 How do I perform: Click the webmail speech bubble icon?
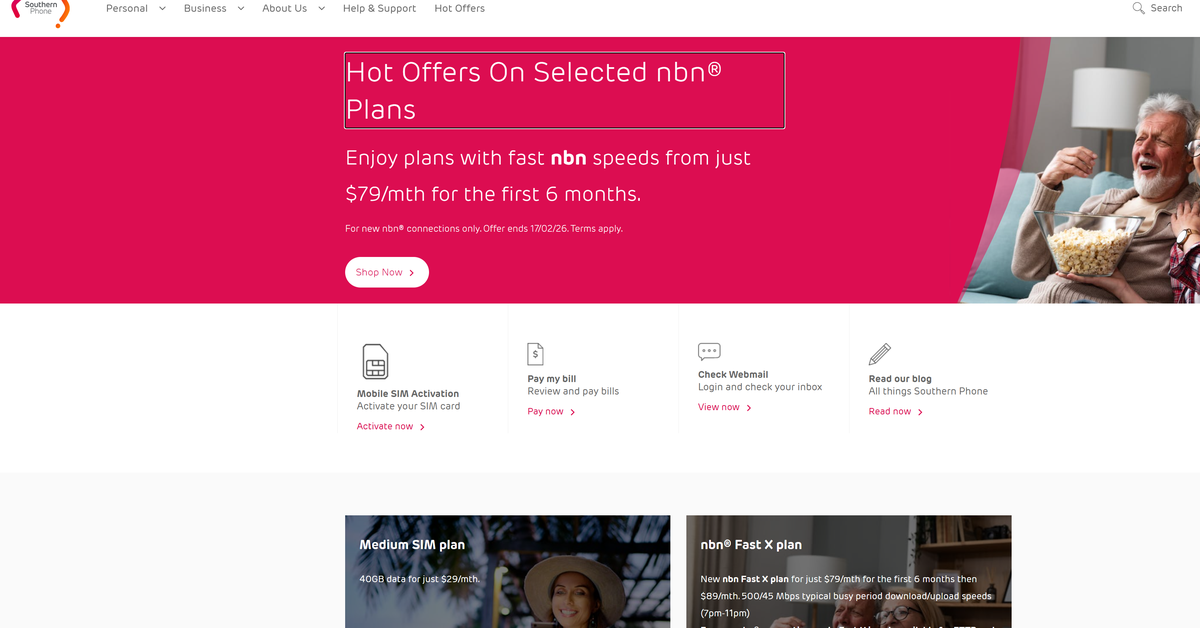(x=709, y=351)
